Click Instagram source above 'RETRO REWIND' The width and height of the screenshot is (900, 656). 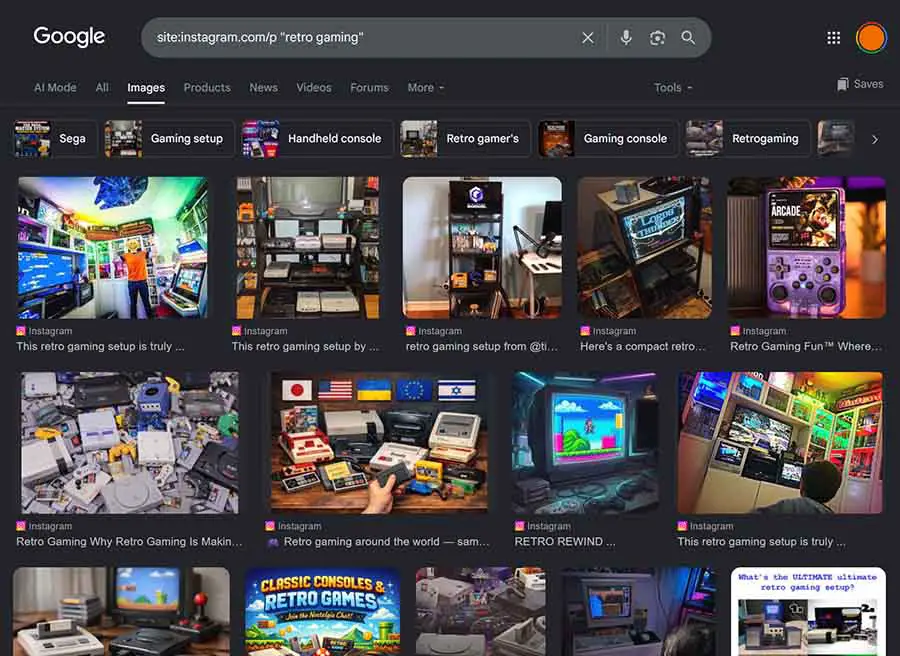tap(542, 526)
